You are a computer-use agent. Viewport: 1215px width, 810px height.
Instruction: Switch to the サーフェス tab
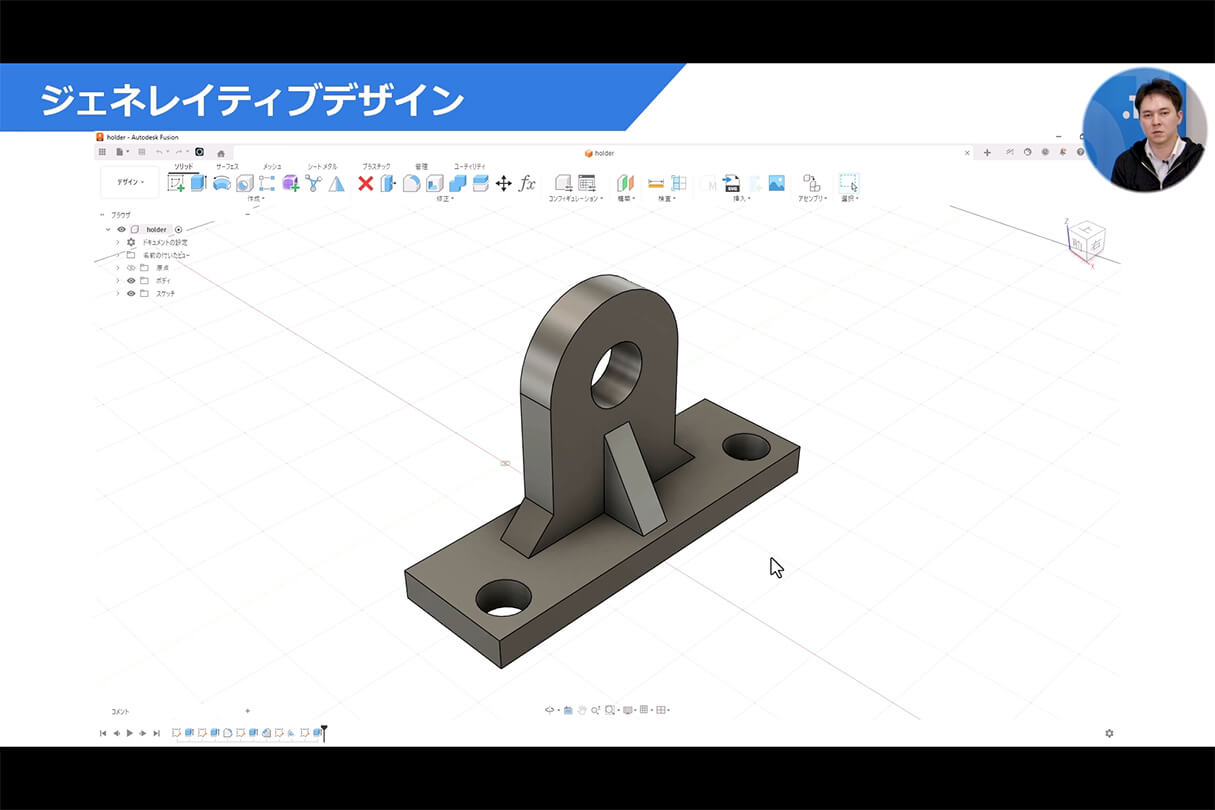227,166
